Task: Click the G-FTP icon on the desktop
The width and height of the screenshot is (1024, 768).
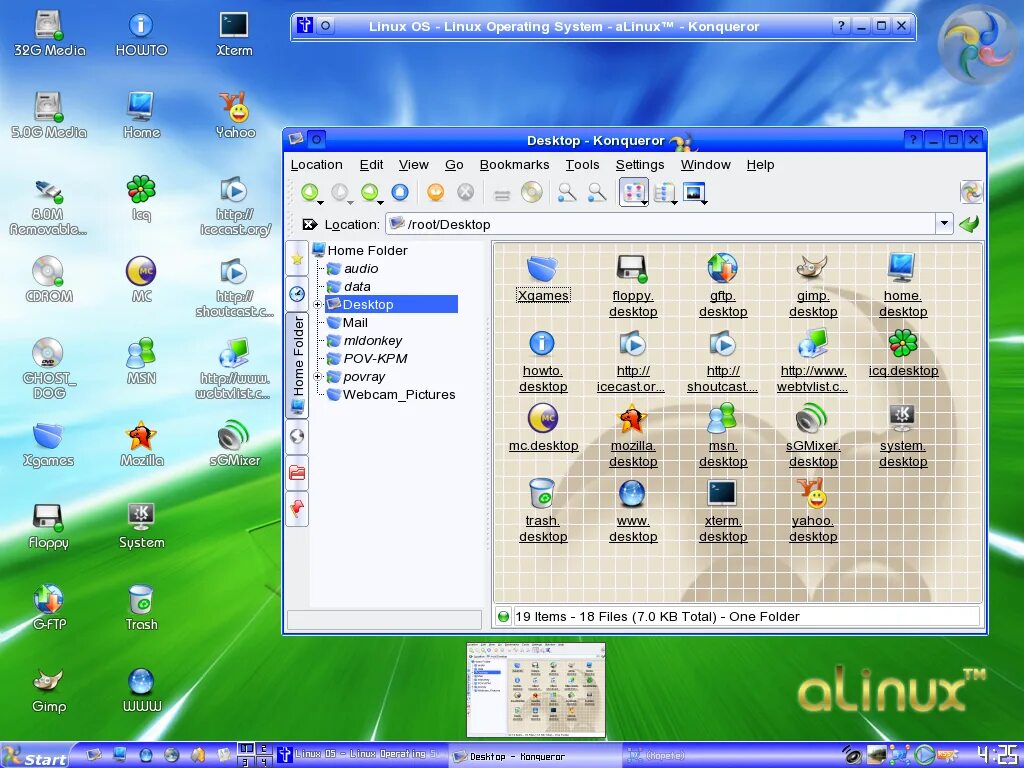Action: click(x=48, y=607)
